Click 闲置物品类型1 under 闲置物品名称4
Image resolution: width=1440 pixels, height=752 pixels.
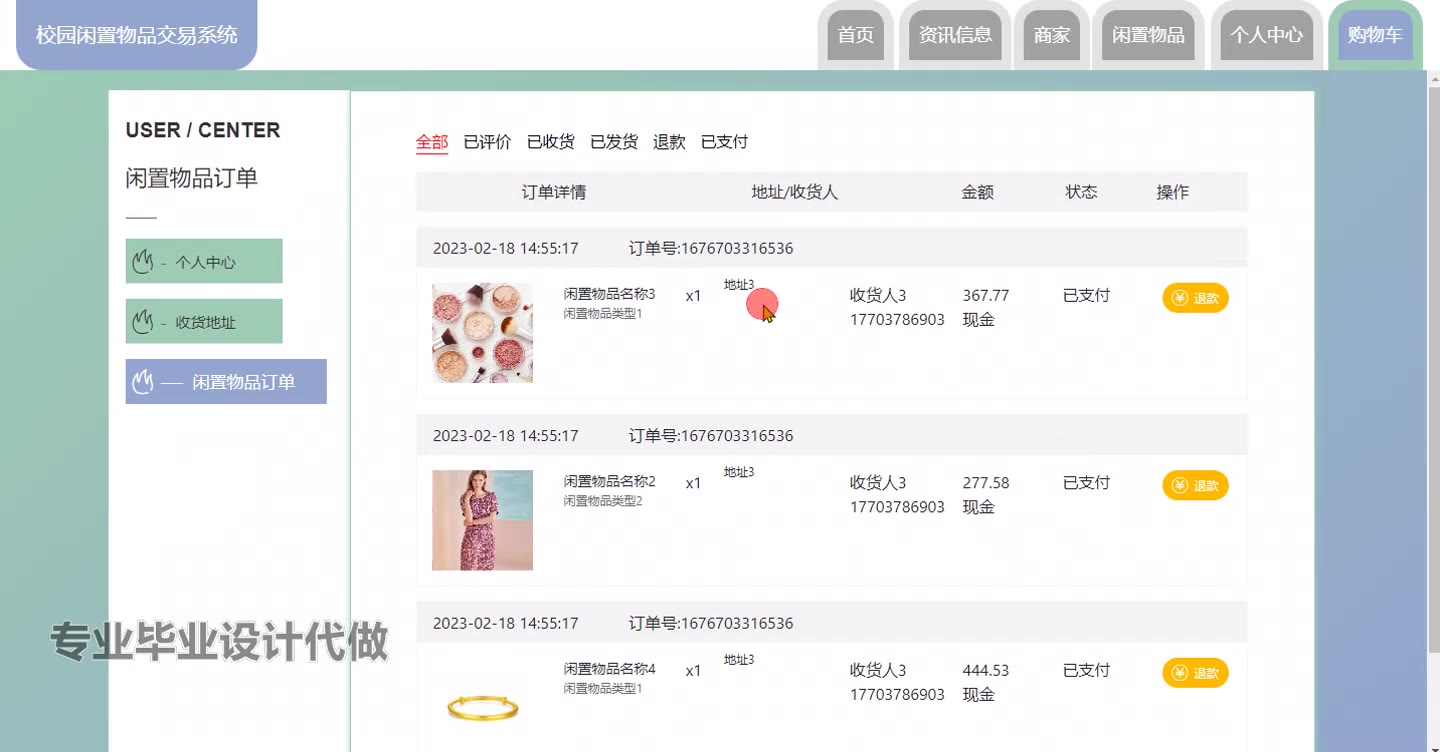(602, 689)
